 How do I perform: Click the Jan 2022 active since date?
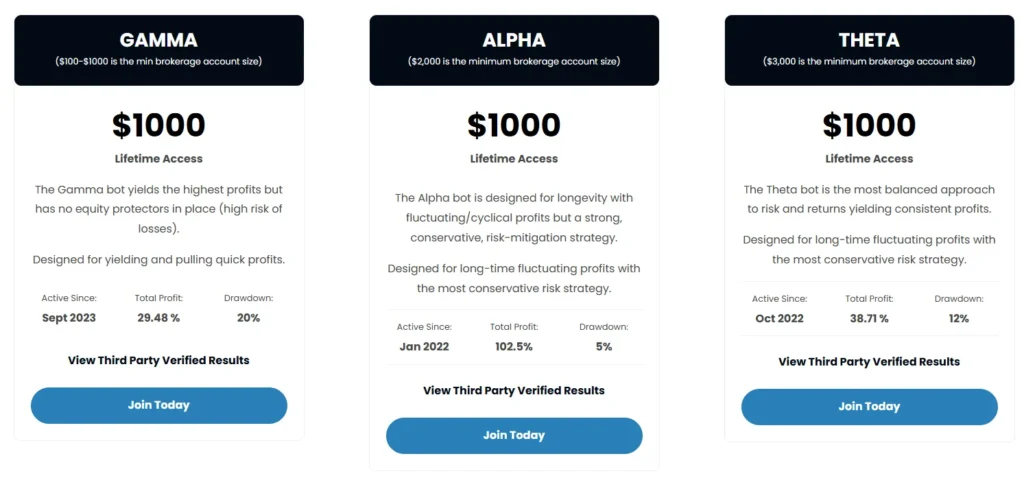tap(423, 346)
